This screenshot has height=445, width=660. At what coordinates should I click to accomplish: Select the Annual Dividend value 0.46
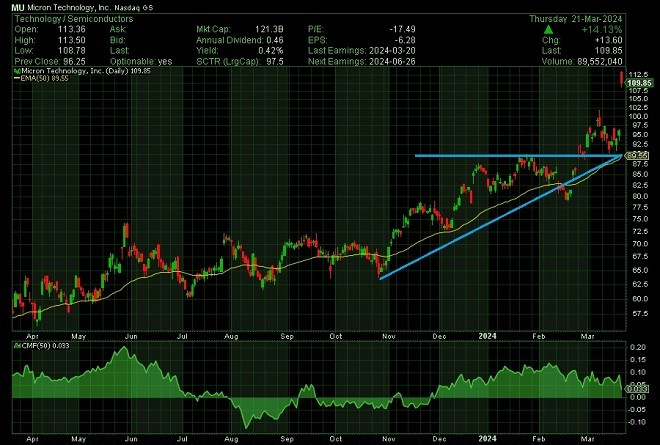(x=275, y=40)
